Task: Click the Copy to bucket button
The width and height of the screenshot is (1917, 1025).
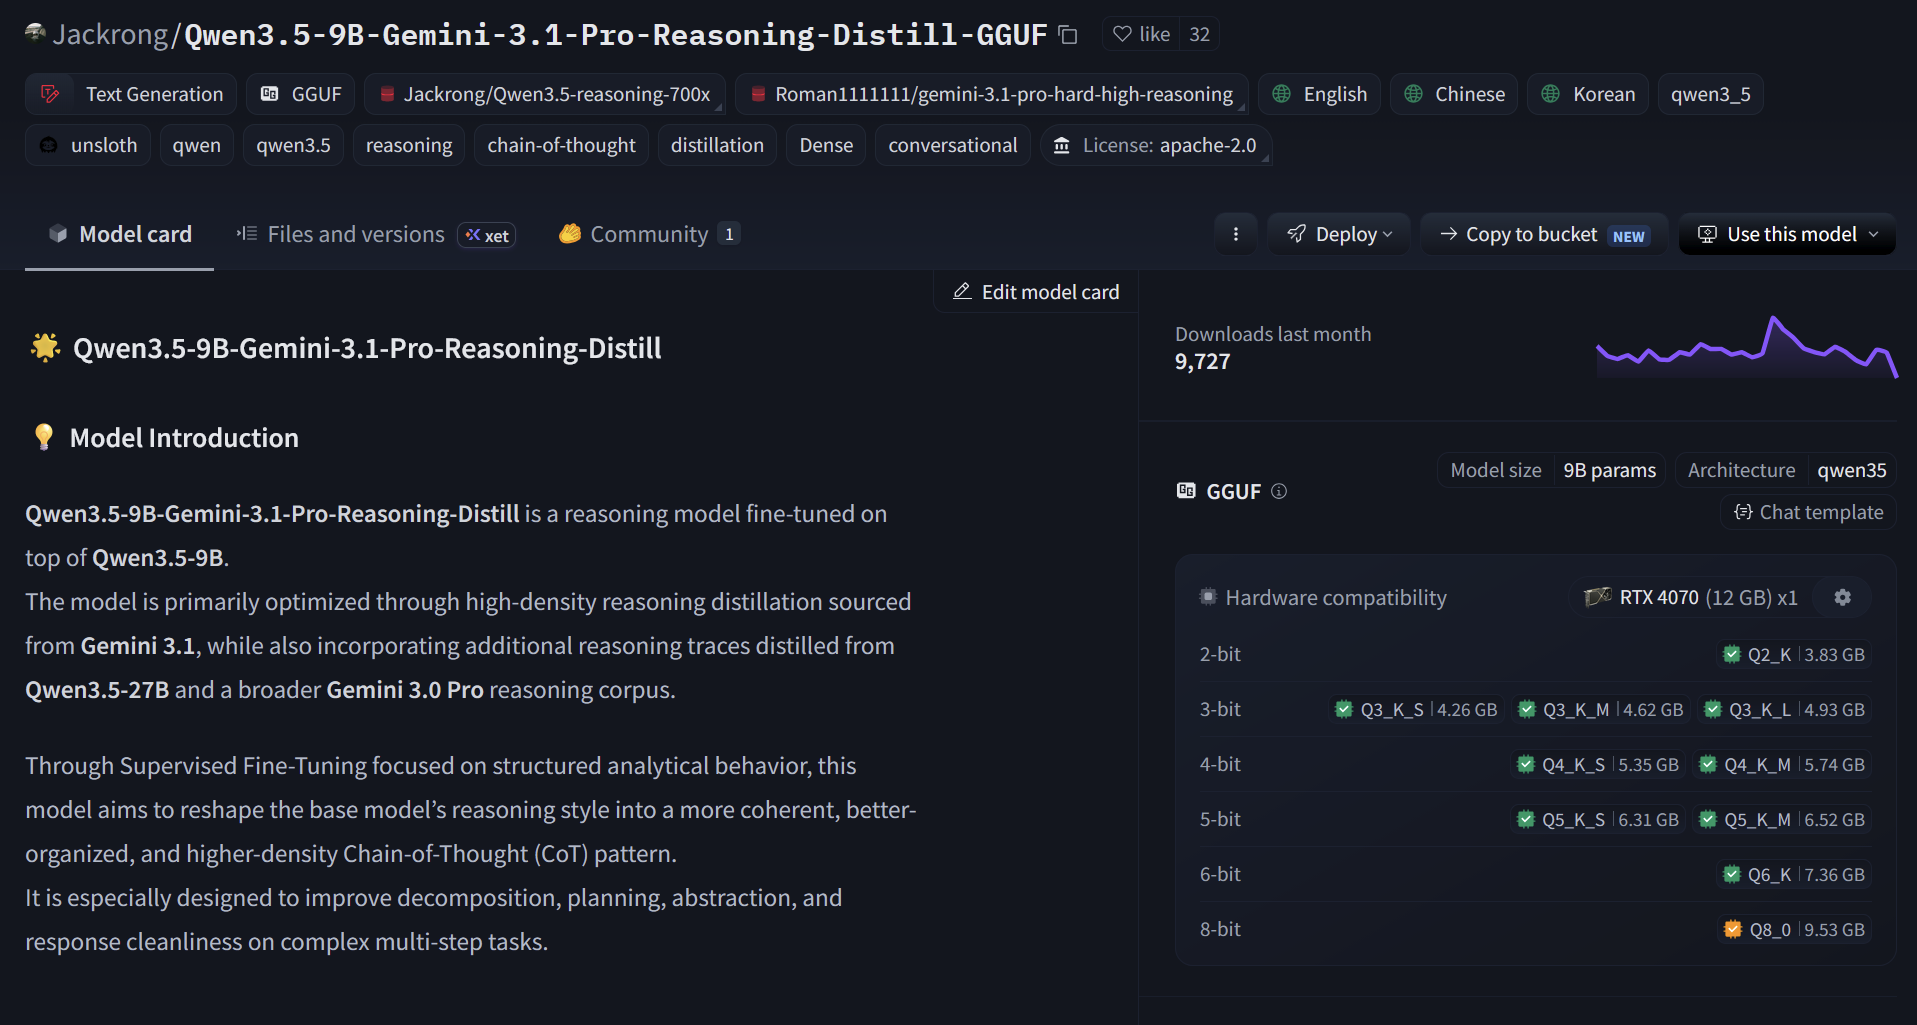Action: tap(1544, 234)
